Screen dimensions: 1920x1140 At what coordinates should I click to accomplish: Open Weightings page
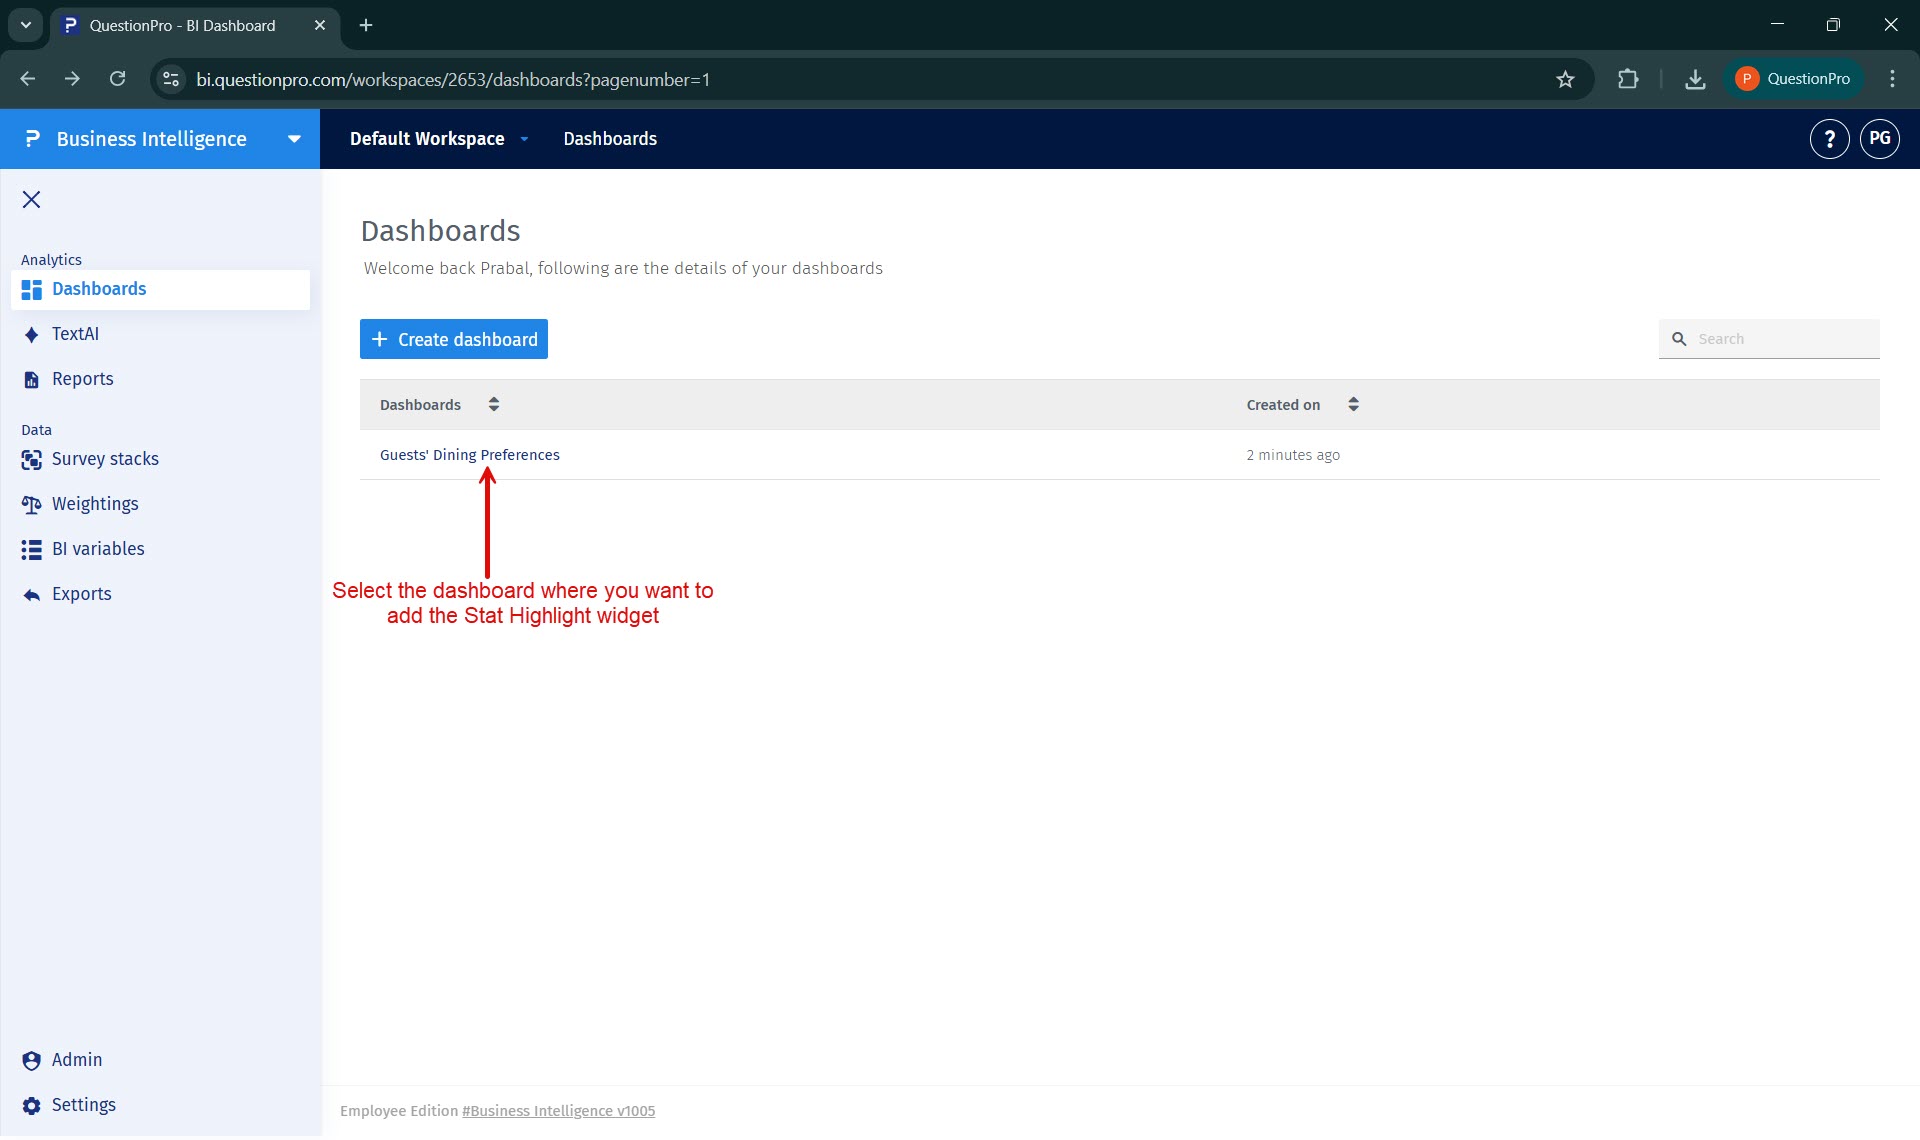(x=94, y=504)
